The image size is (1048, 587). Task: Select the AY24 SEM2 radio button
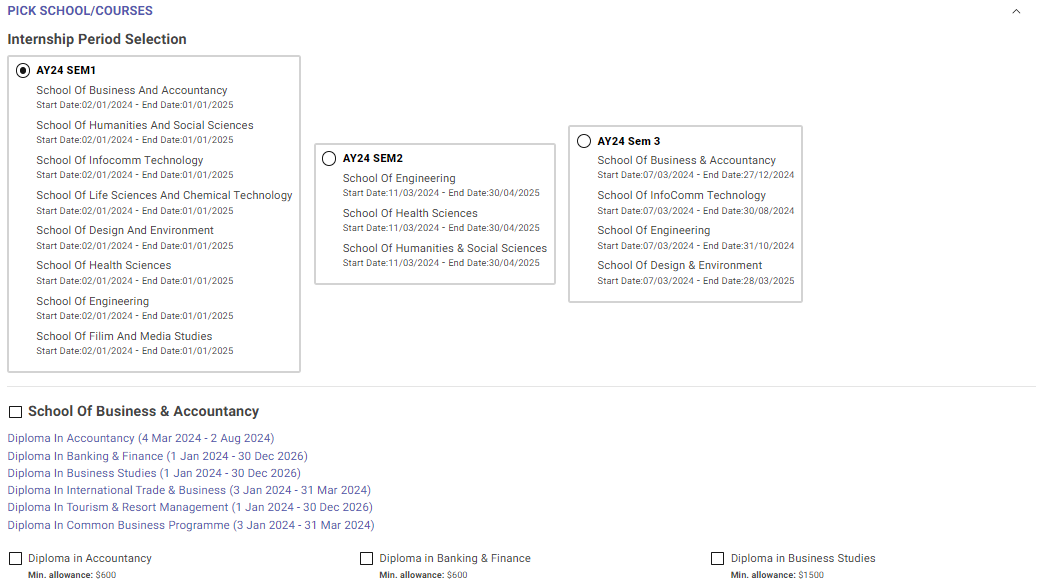pyautogui.click(x=330, y=158)
